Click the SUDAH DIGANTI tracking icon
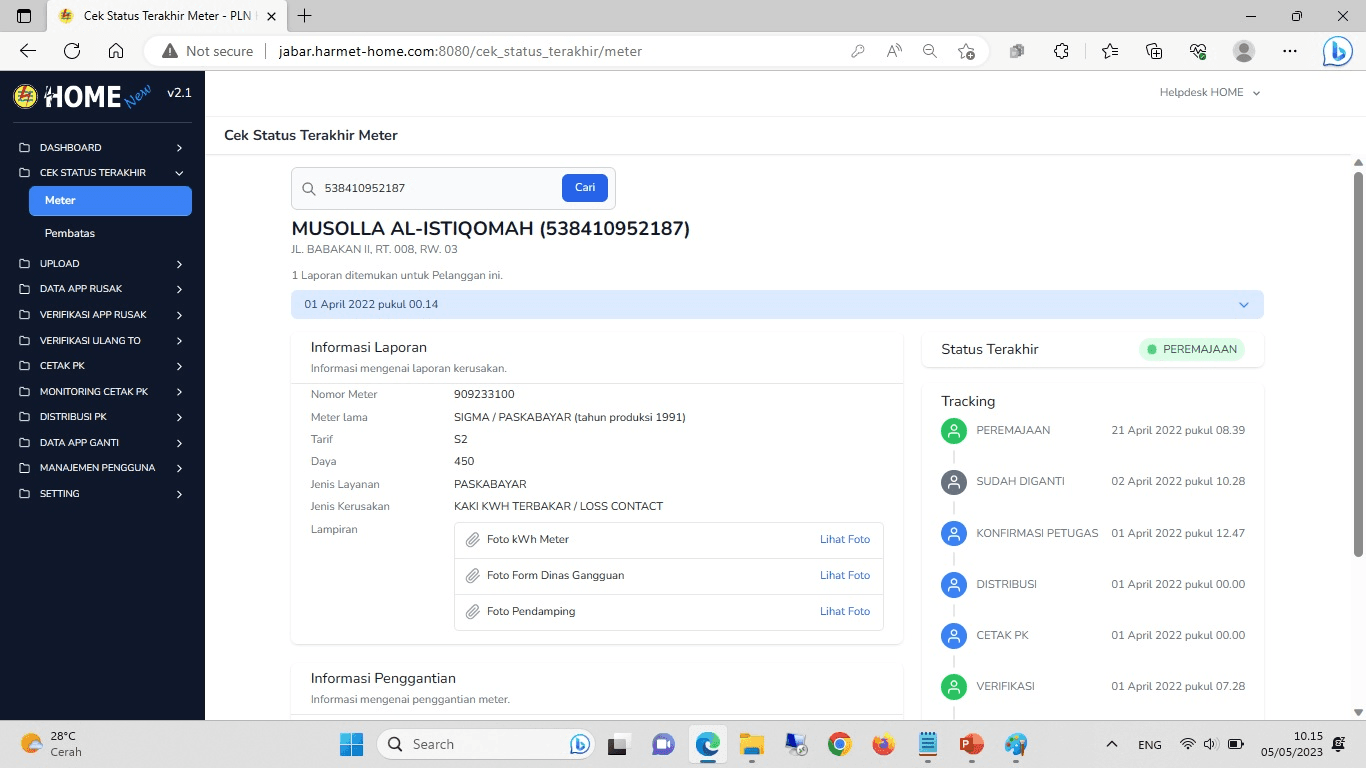Viewport: 1366px width, 768px height. pos(954,482)
